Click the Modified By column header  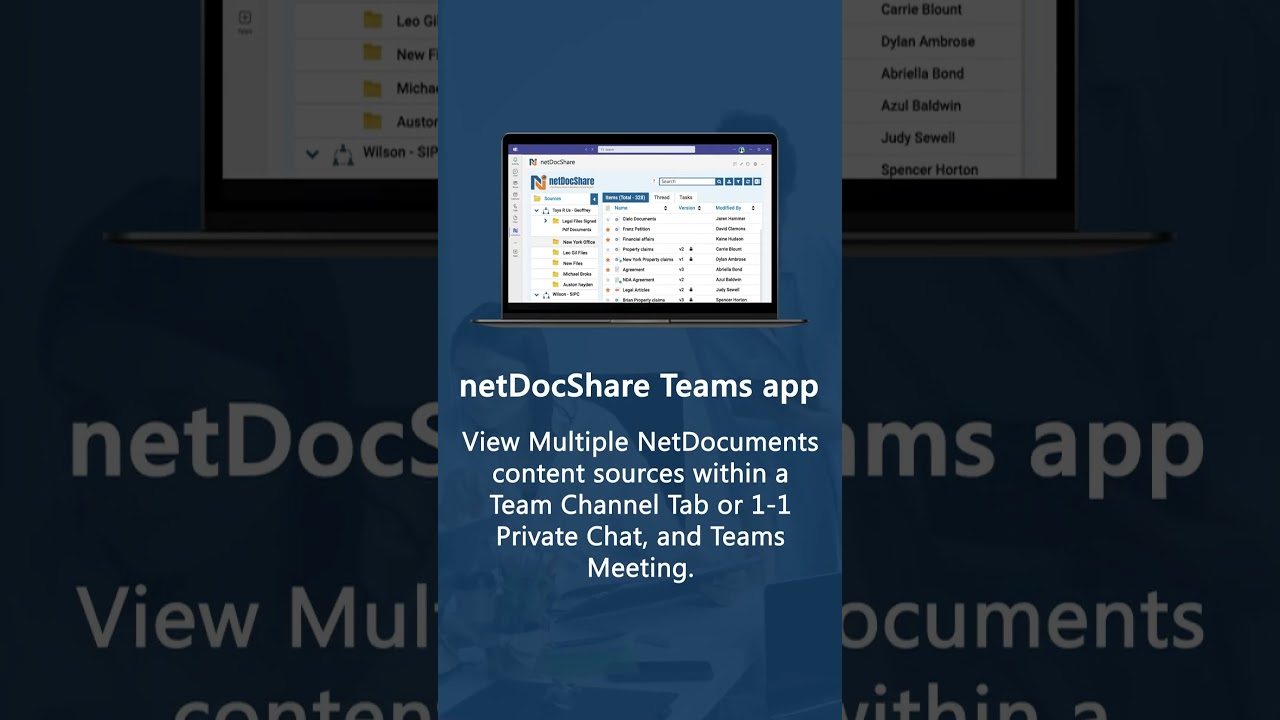[x=728, y=208]
